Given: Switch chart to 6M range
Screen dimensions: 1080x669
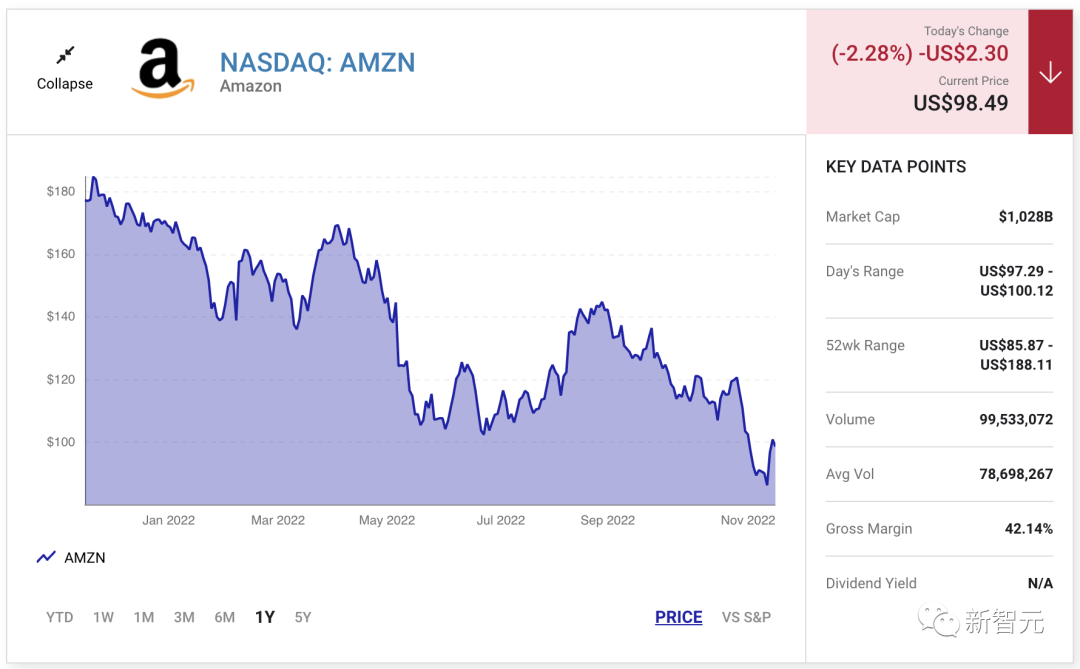Looking at the screenshot, I should 224,617.
